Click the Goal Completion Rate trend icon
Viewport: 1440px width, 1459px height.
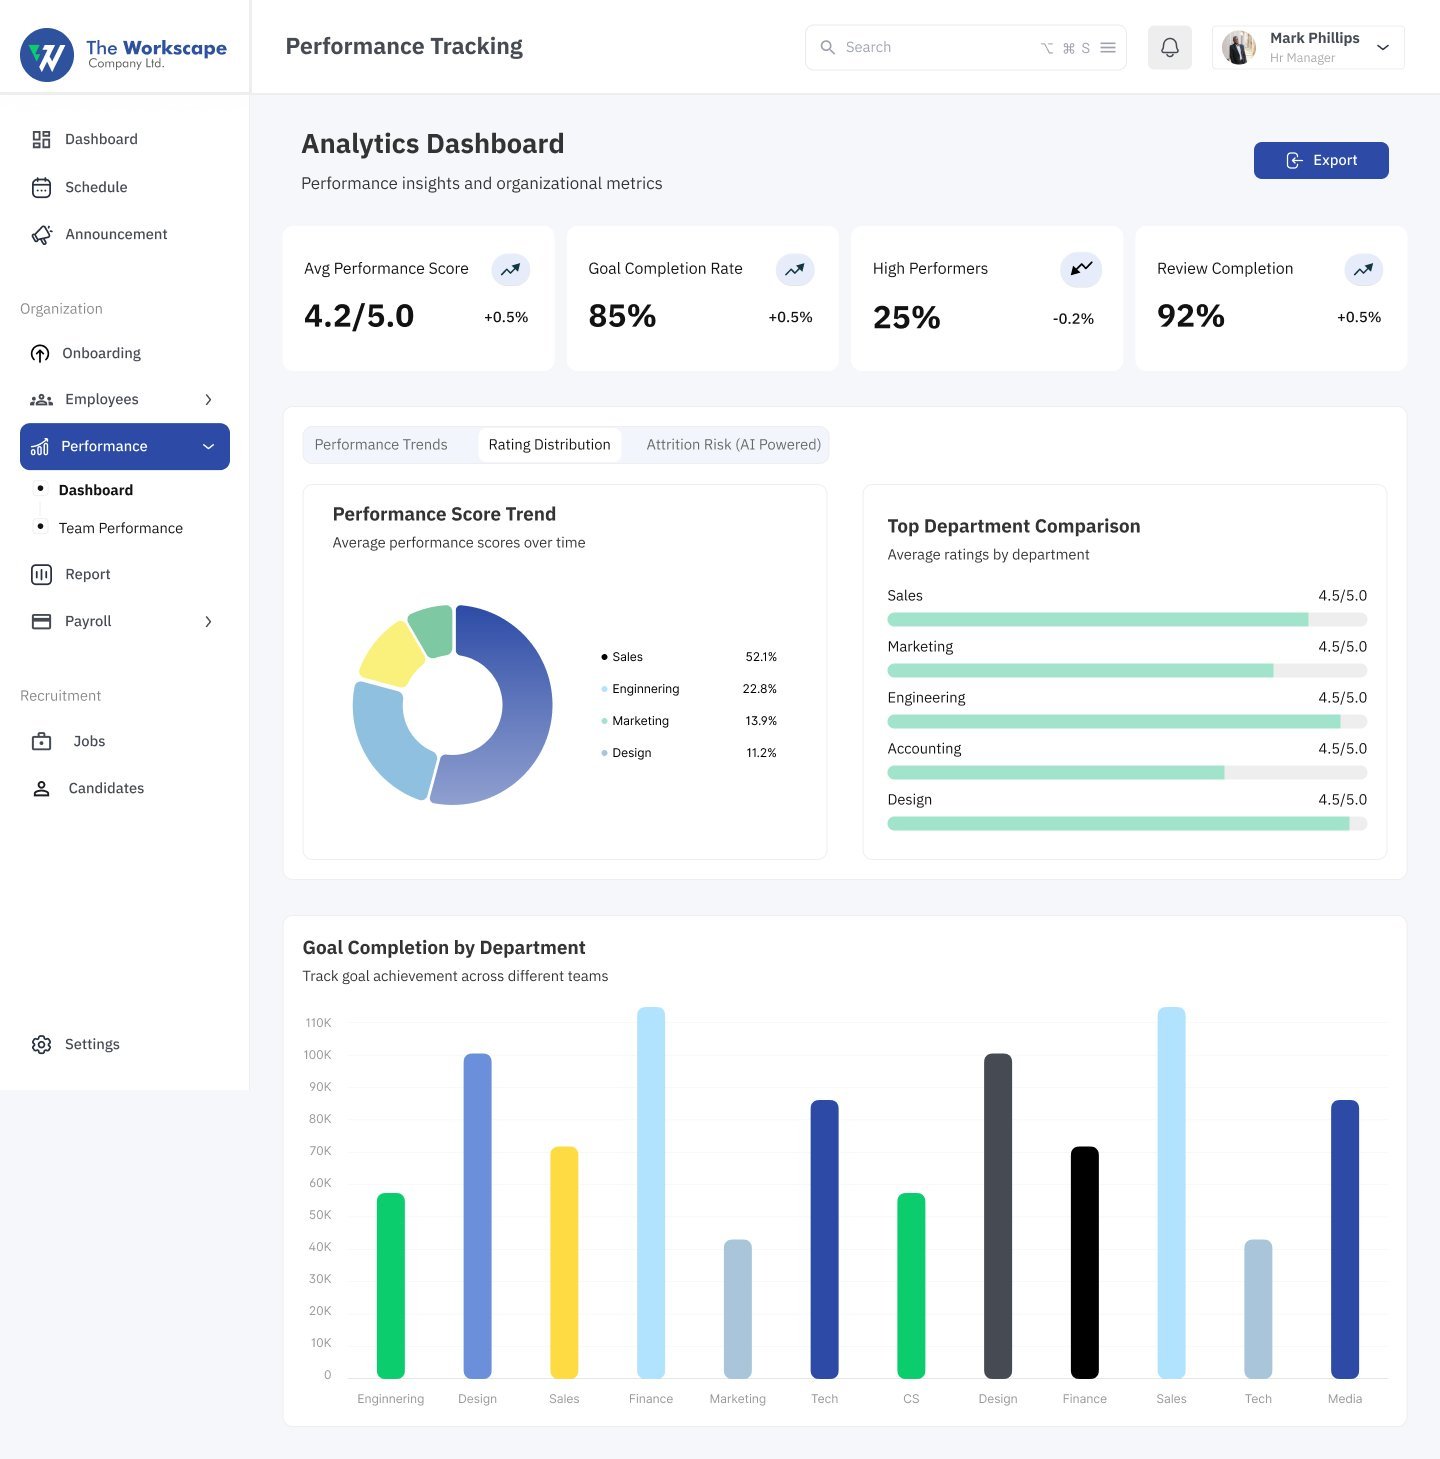point(795,269)
